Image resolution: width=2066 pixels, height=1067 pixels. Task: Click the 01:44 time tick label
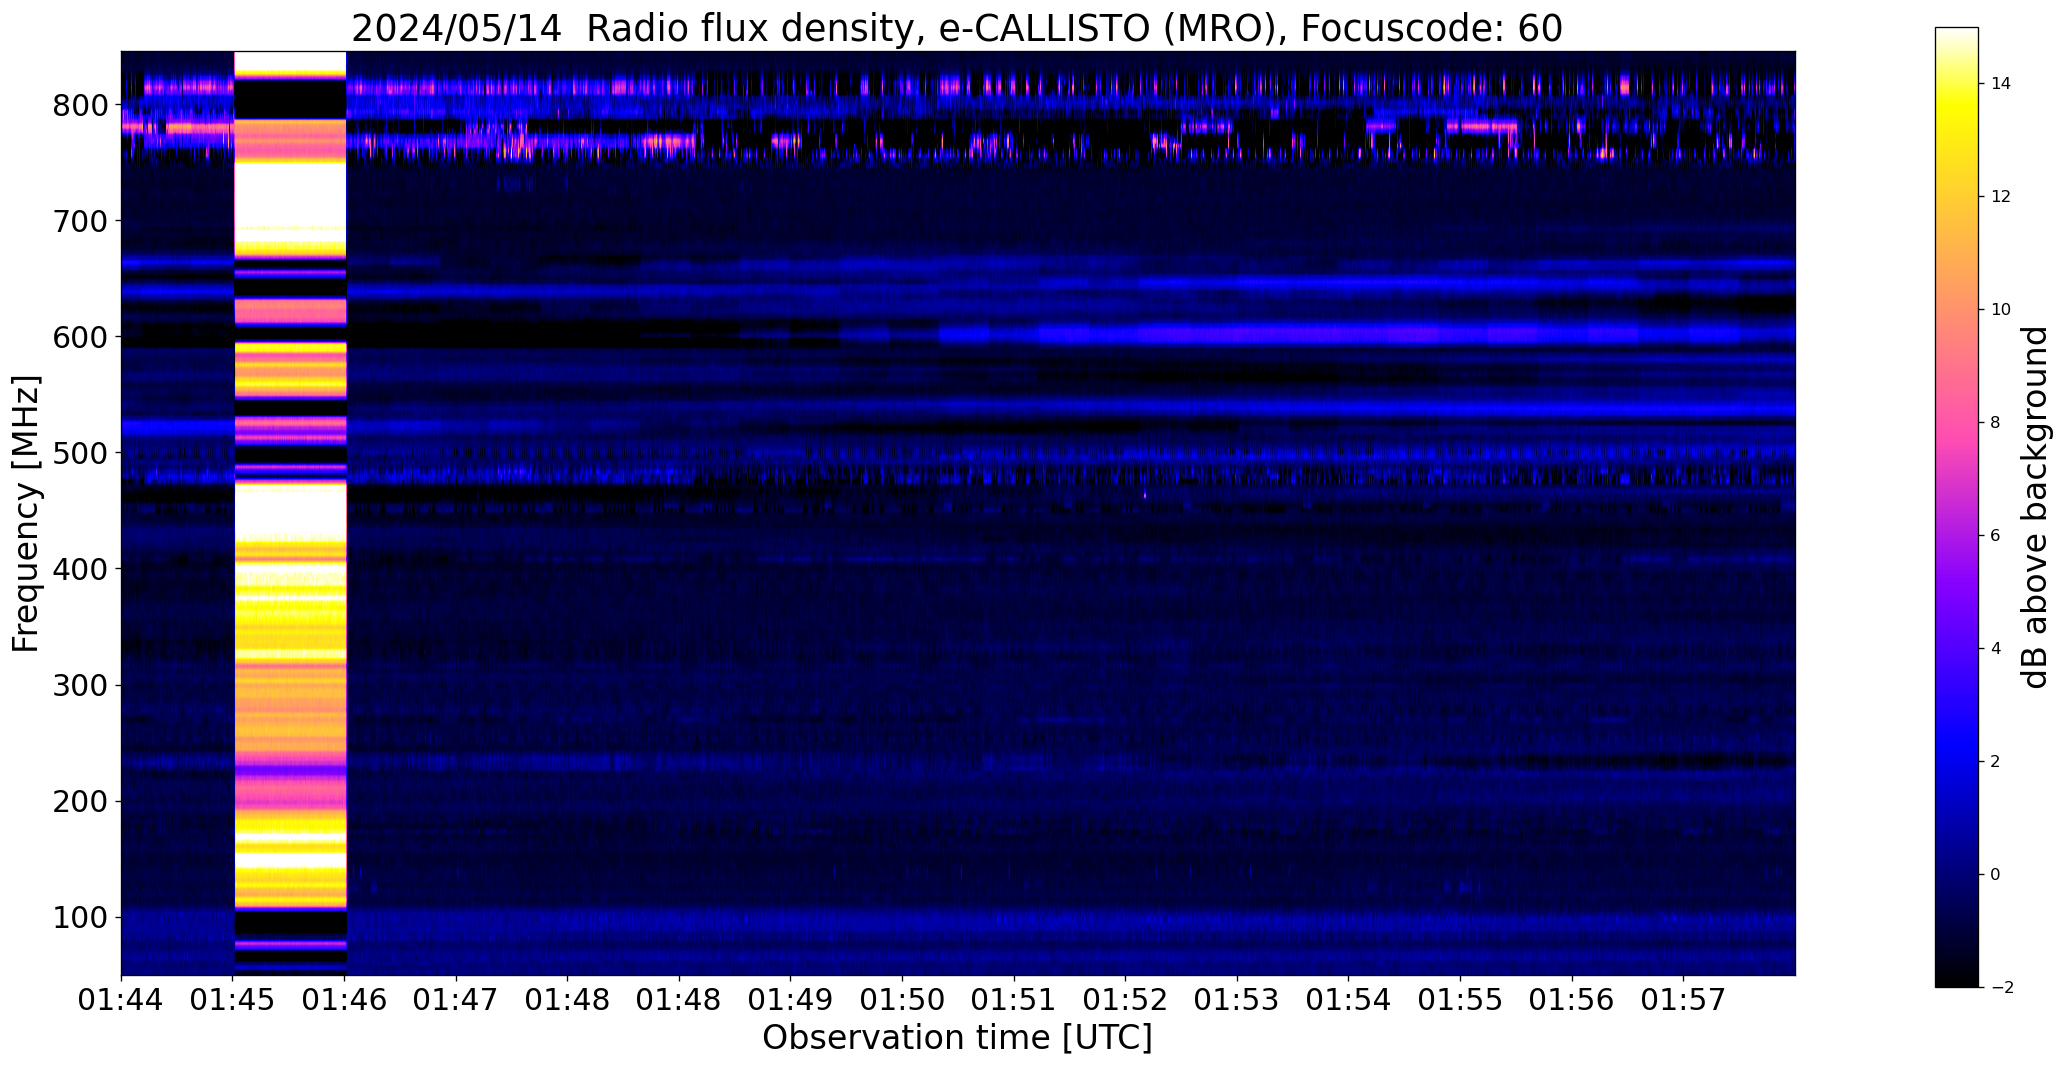point(121,1000)
